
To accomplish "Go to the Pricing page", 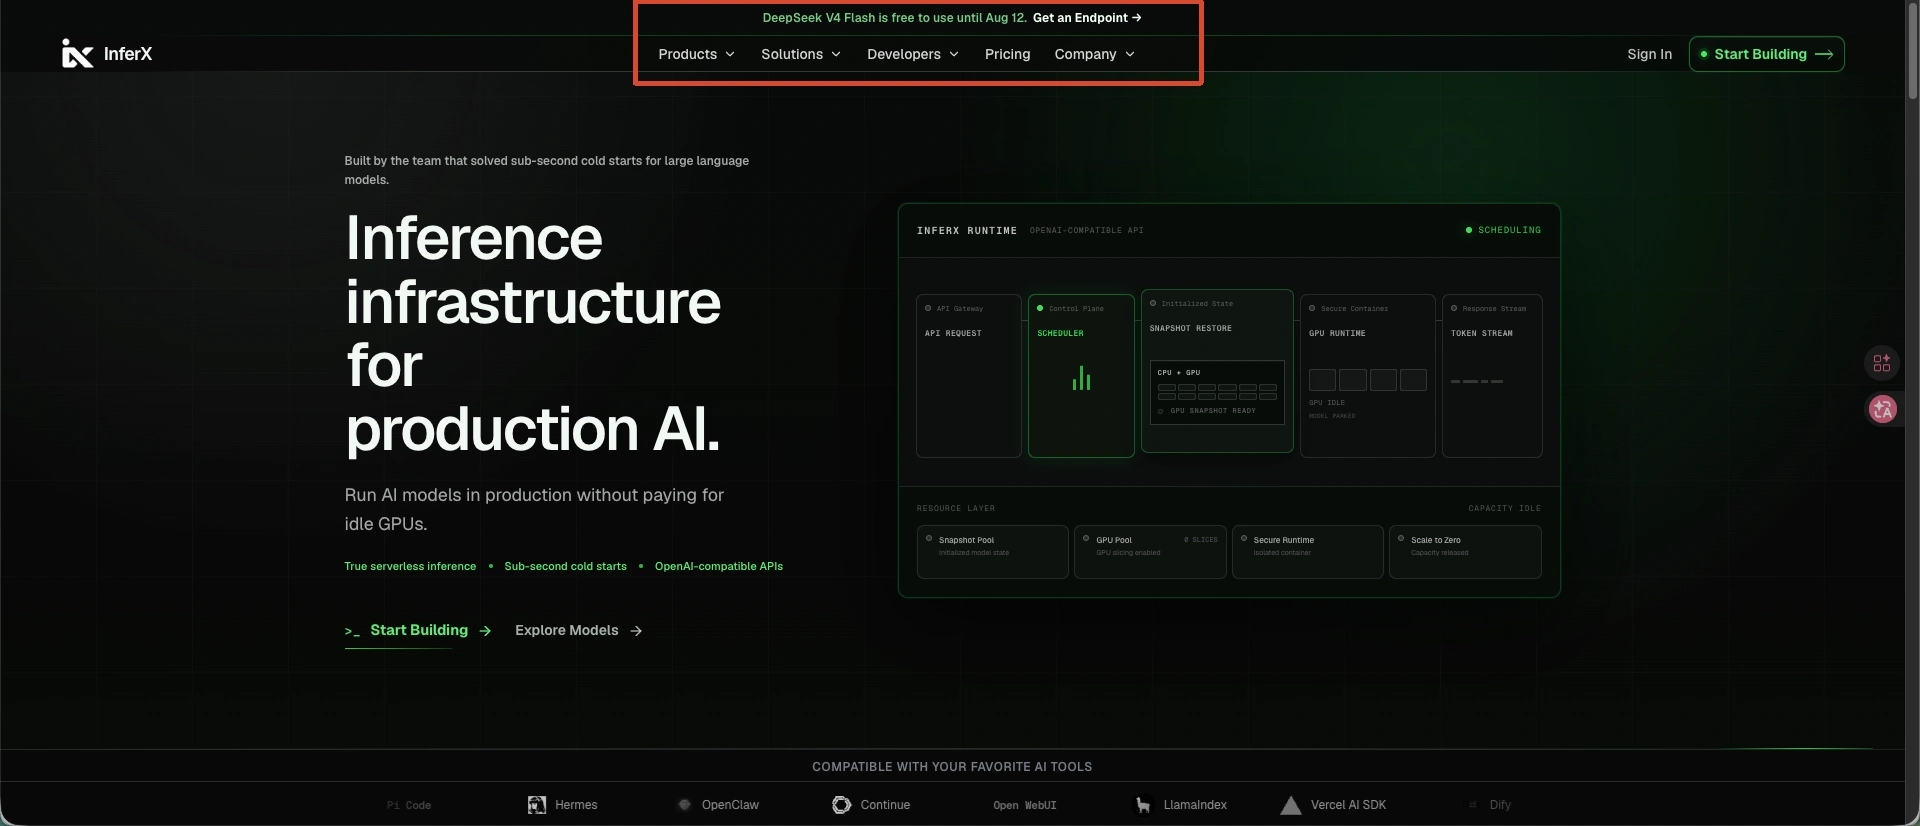I will 1007,54.
